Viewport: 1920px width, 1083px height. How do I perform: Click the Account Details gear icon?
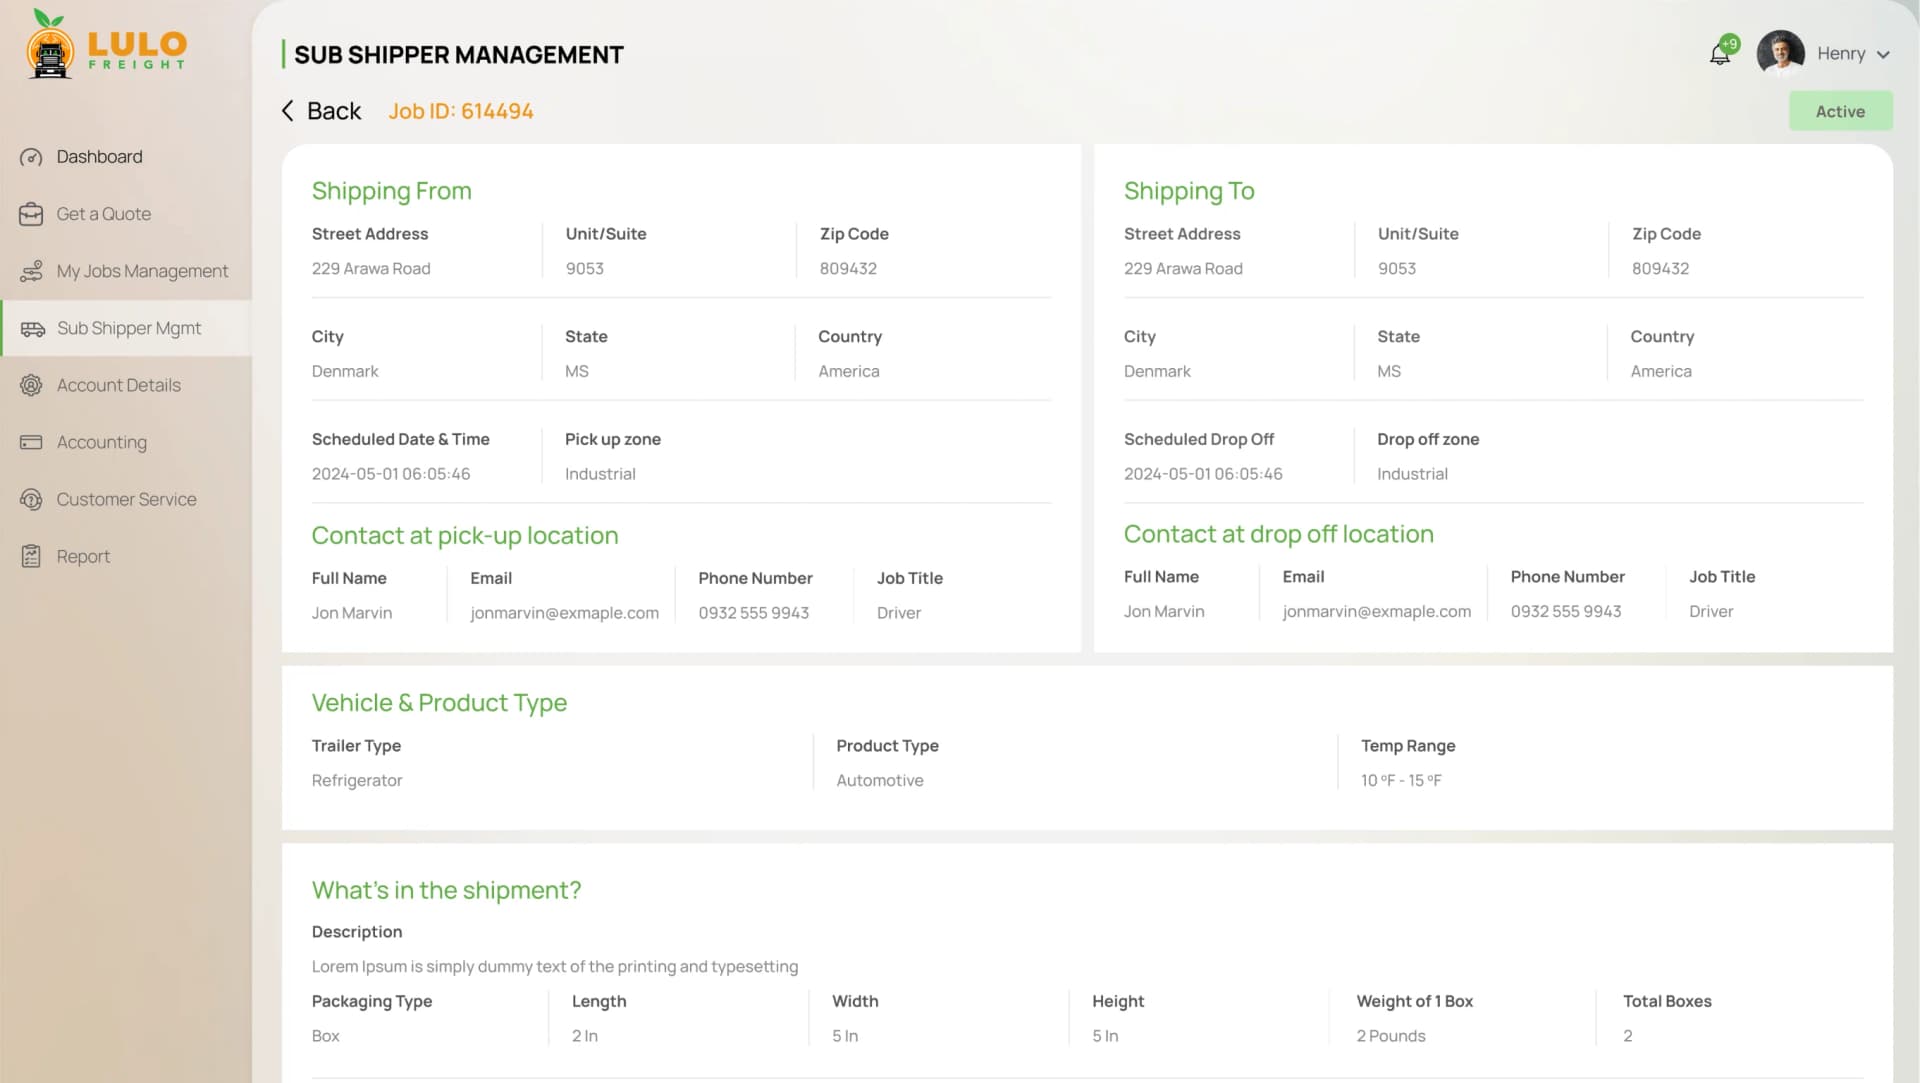[x=31, y=385]
